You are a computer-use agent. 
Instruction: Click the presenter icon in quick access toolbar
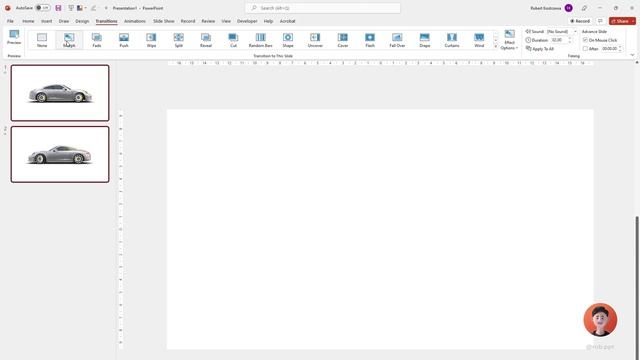point(71,8)
